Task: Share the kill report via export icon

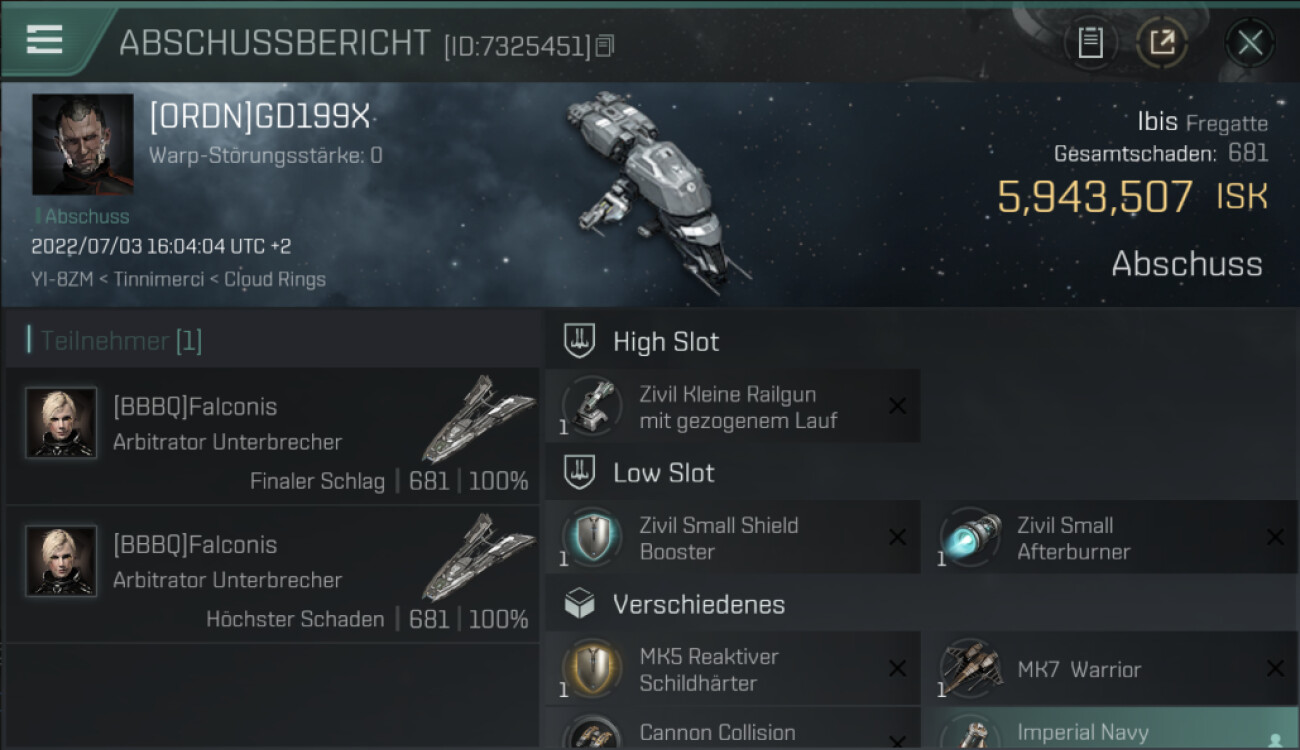Action: click(1162, 43)
